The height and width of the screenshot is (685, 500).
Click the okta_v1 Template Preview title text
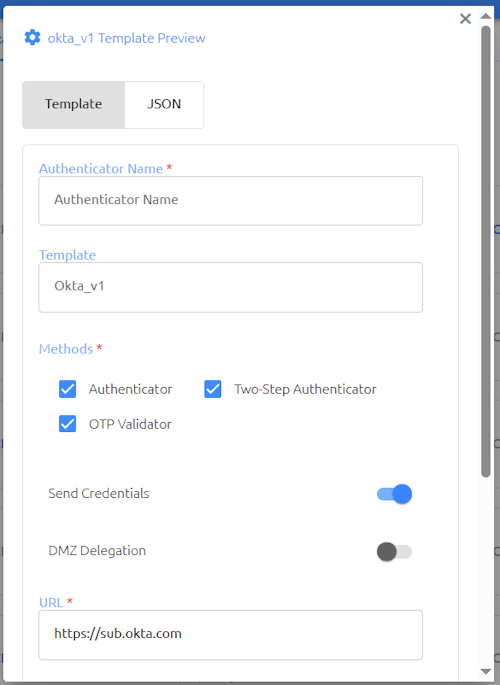click(126, 38)
